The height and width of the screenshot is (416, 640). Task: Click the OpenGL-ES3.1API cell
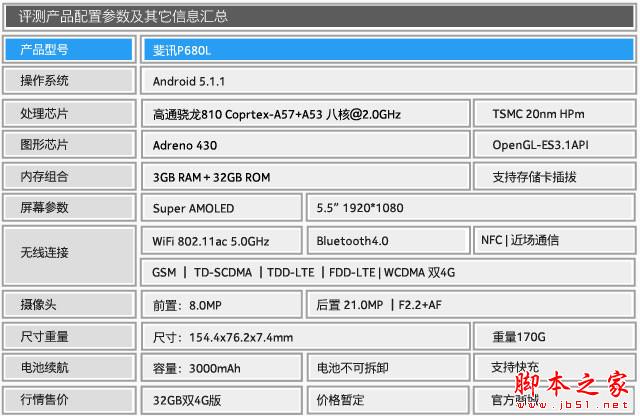point(554,145)
